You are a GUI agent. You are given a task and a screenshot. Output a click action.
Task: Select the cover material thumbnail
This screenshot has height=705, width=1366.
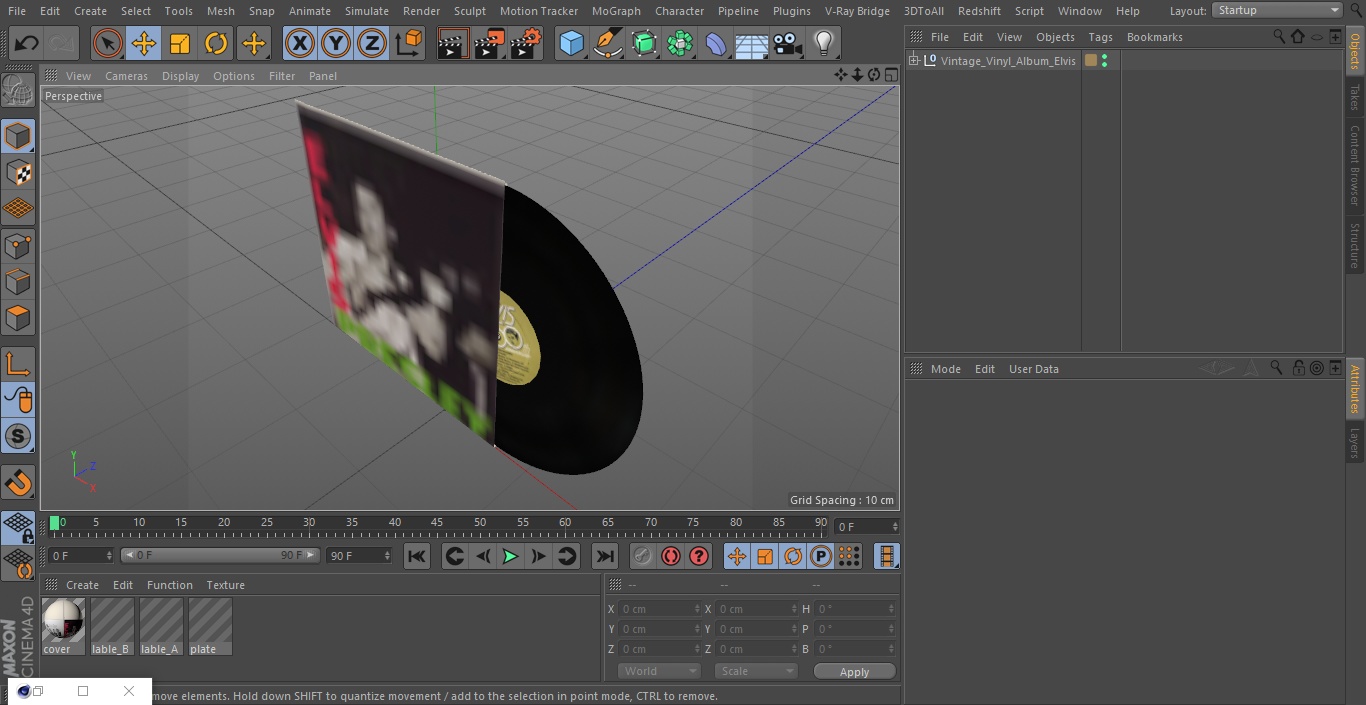(63, 627)
